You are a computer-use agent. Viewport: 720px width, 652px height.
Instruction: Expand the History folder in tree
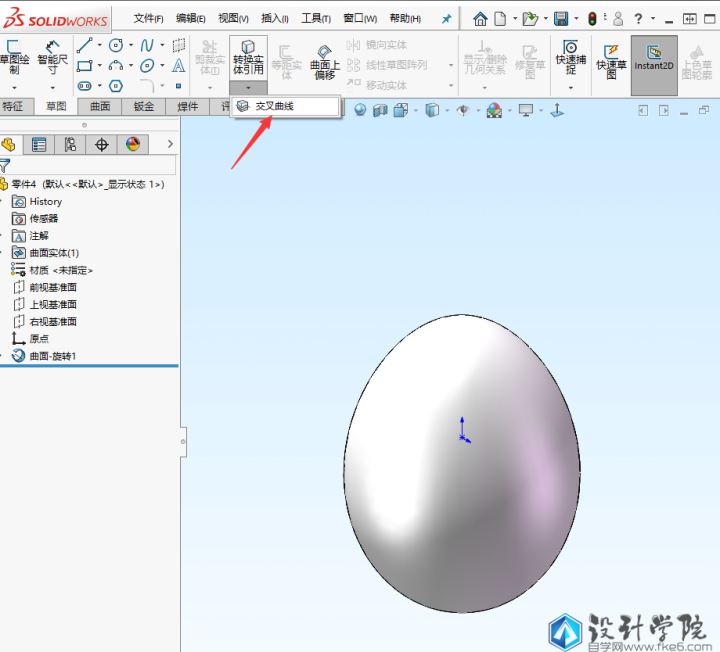coord(4,201)
